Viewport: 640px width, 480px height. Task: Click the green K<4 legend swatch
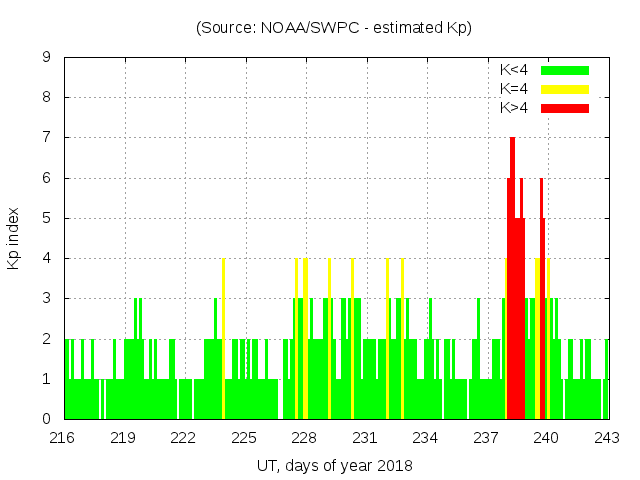pos(565,70)
